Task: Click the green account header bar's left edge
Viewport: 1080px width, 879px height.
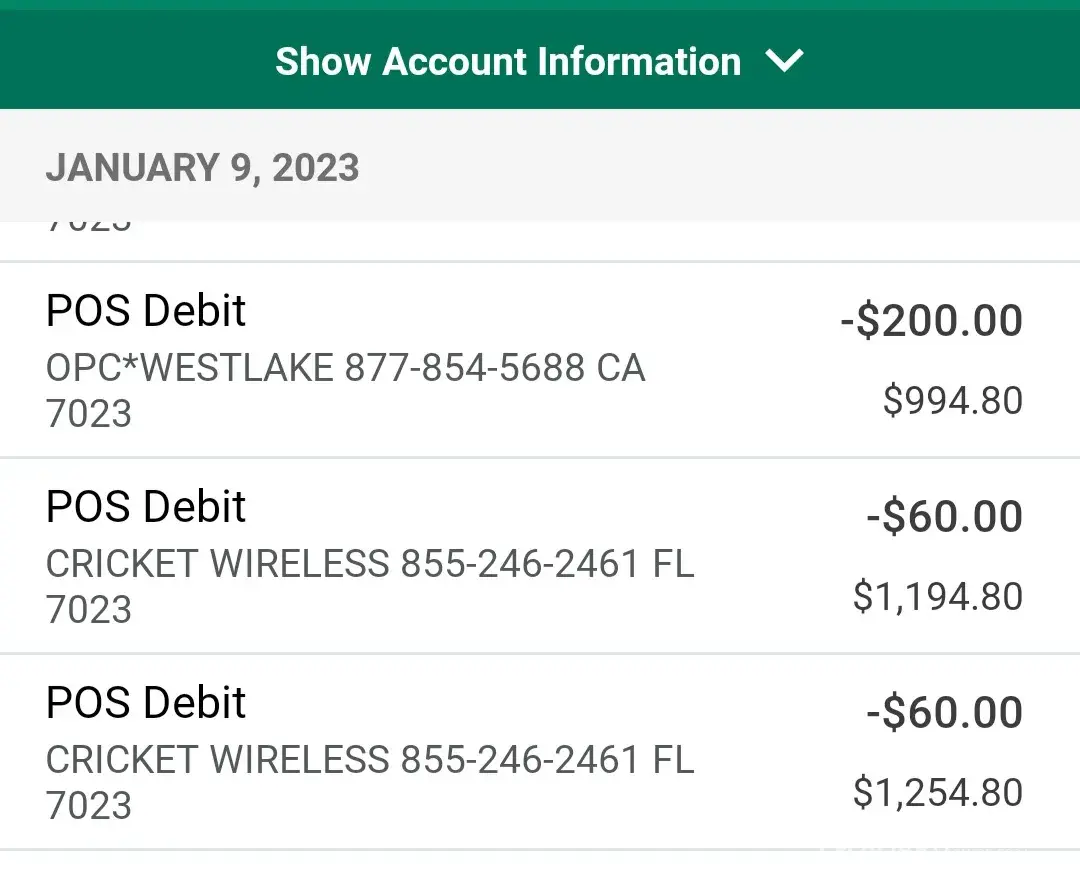Action: [x=30, y=62]
